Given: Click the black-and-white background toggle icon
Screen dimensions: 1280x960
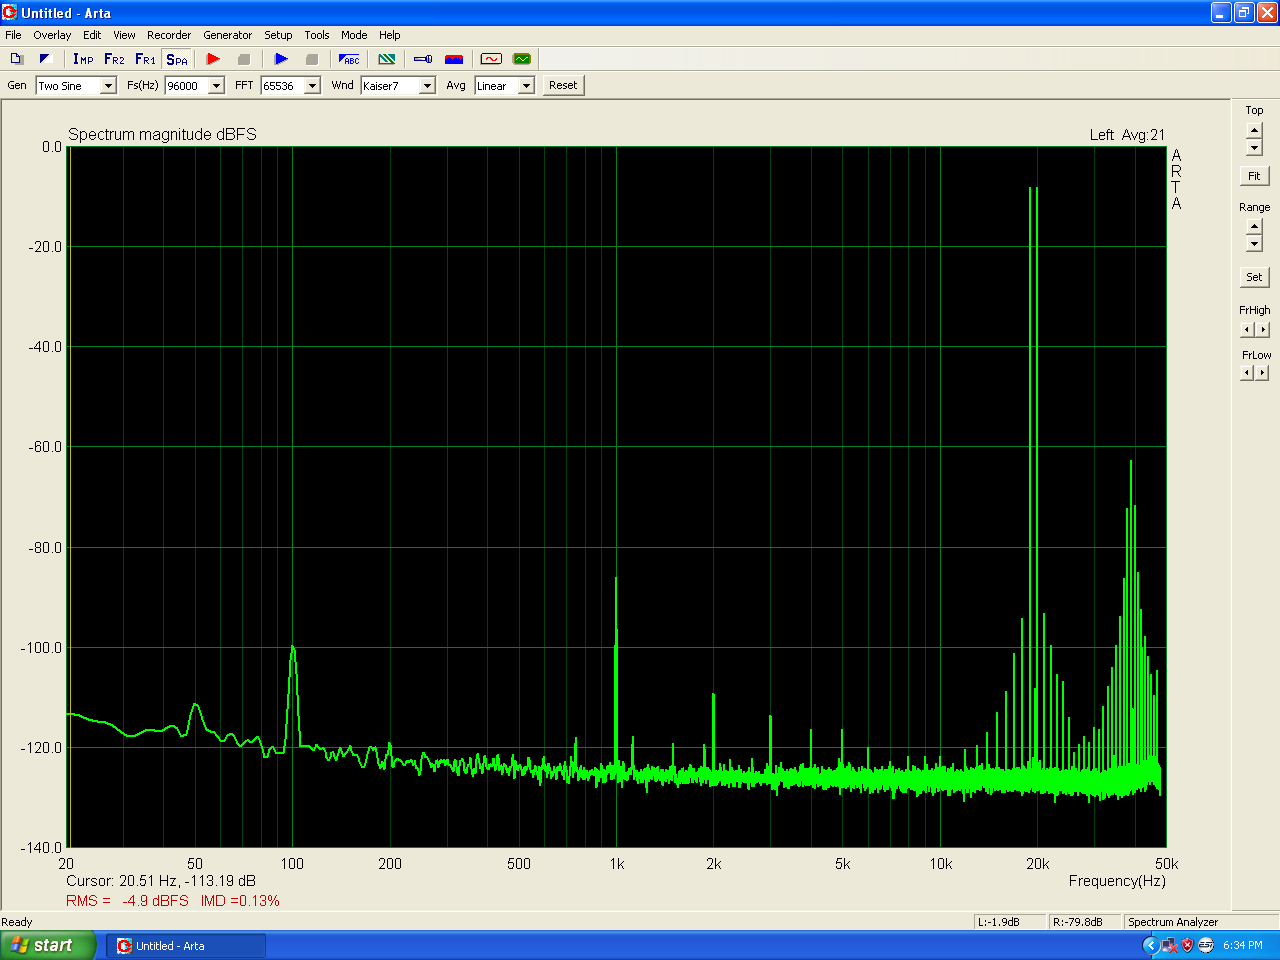Looking at the screenshot, I should click(x=45, y=59).
